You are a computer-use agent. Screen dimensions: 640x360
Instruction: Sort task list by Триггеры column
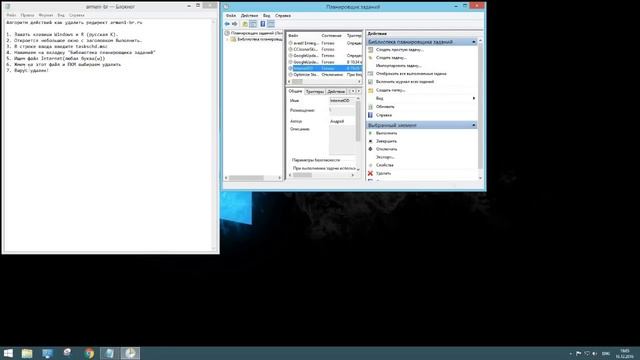click(353, 36)
